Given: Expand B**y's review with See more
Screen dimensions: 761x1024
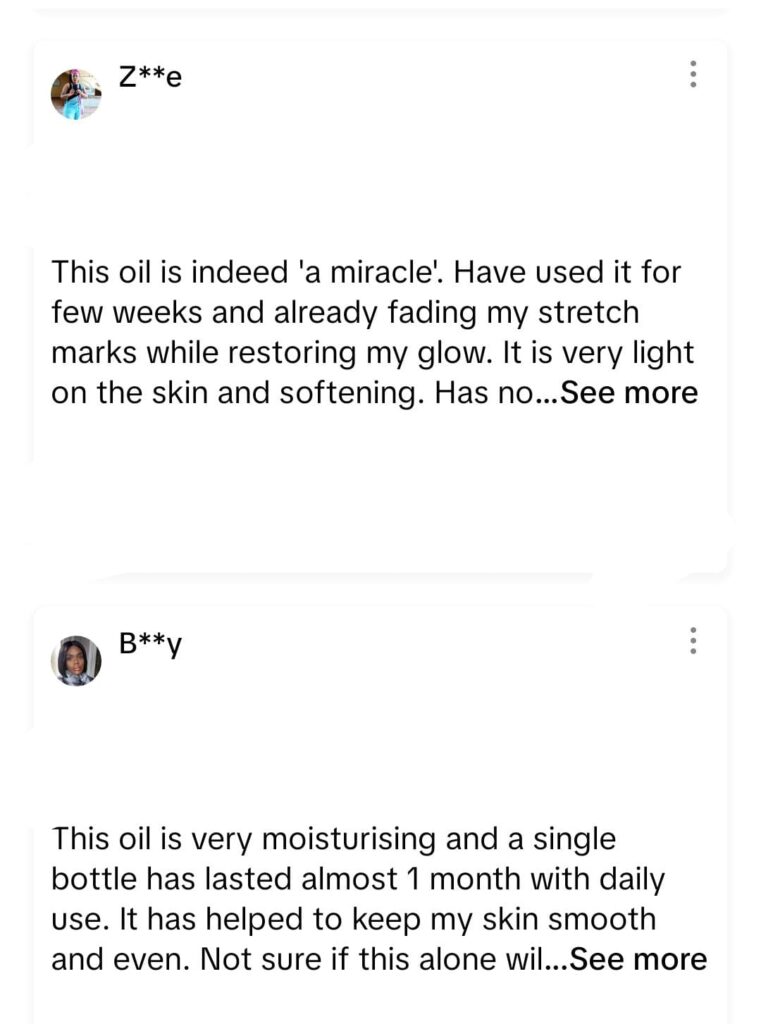Looking at the screenshot, I should pos(640,959).
